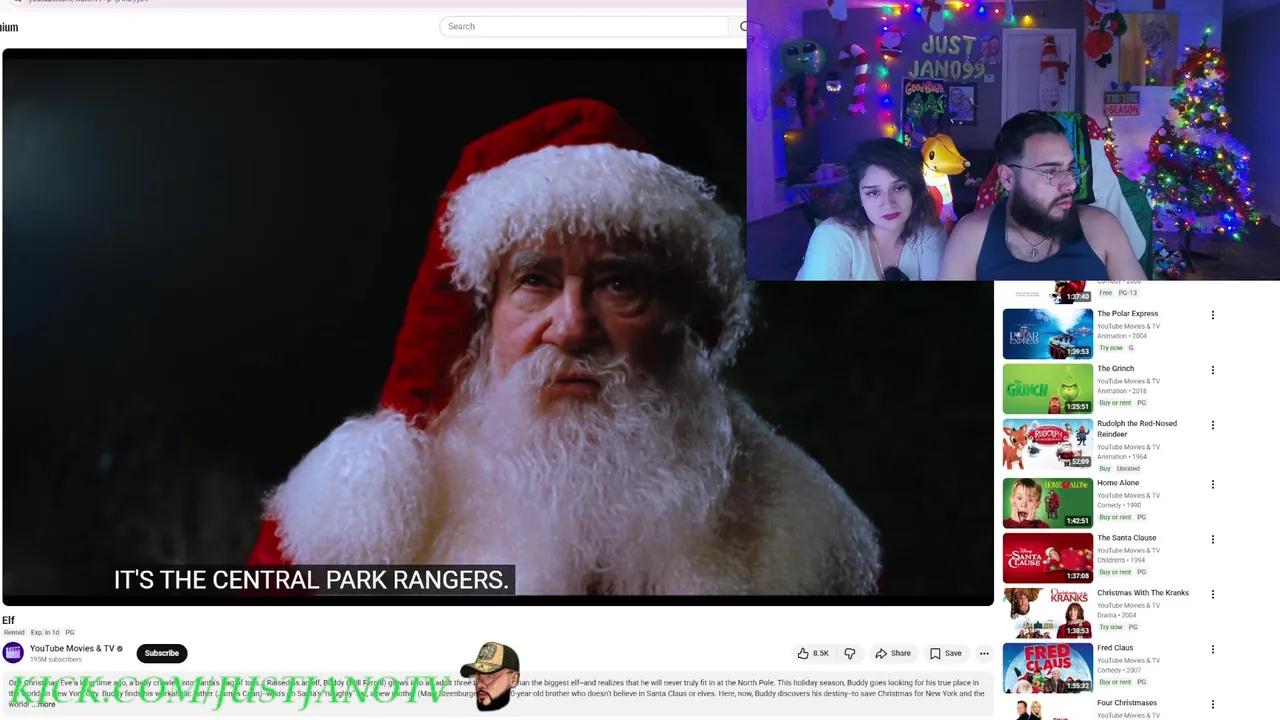Screen dimensions: 1280x720
Task: Subscribe to YouTube Movies & TV
Action: (x=161, y=653)
